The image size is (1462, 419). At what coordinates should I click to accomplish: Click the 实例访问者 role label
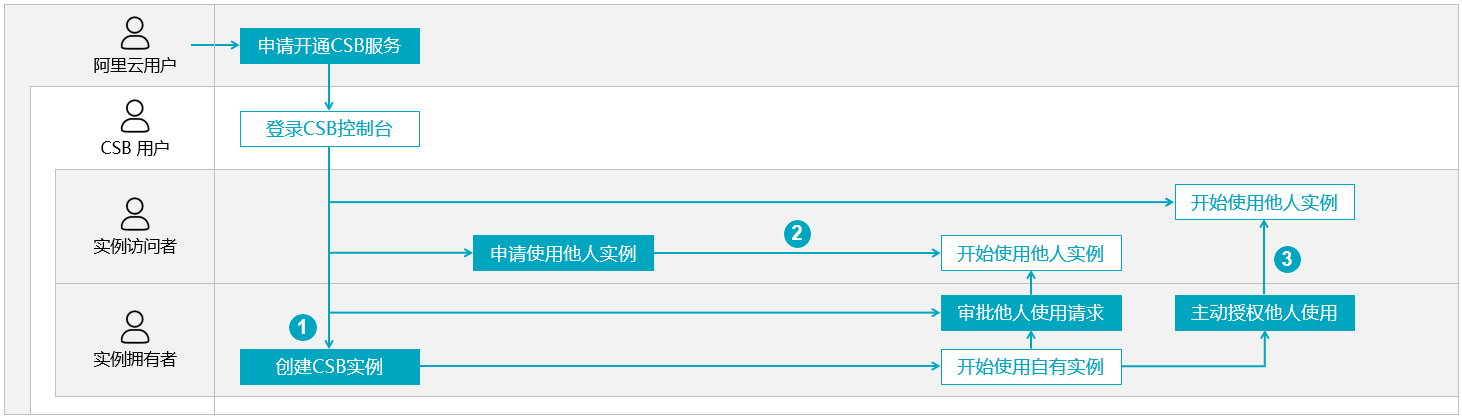point(135,246)
